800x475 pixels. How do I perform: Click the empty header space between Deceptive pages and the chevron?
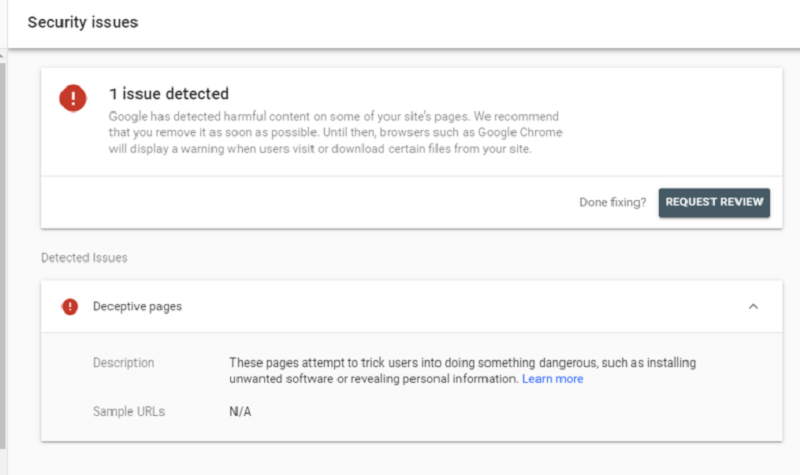450,307
